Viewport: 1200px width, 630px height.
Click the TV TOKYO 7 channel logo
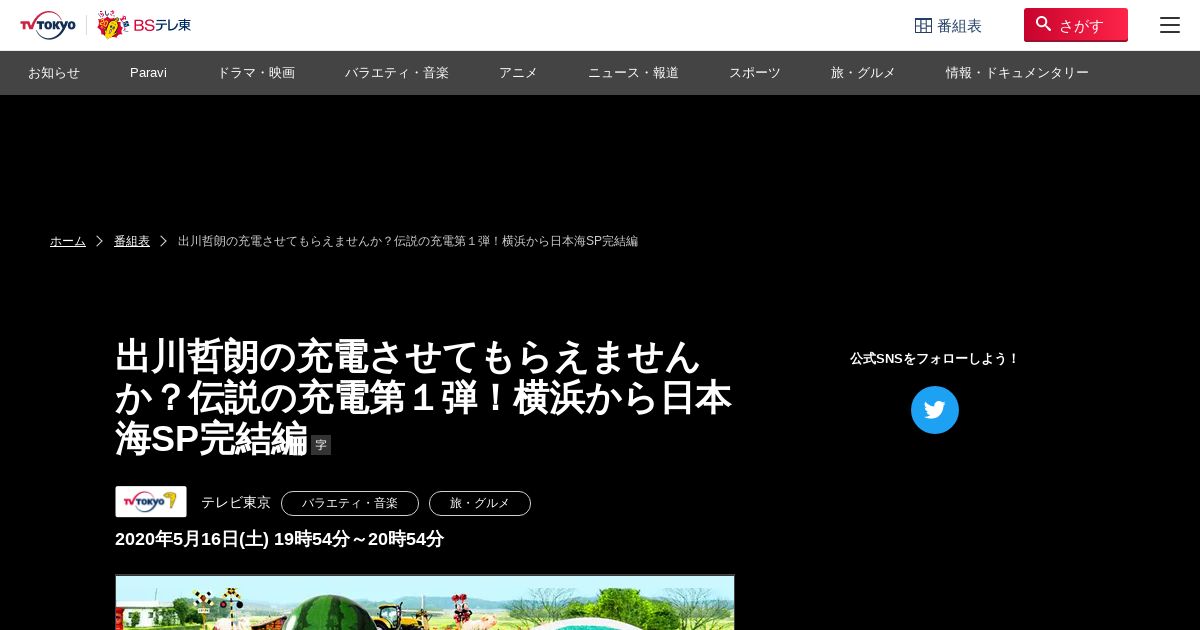(x=151, y=502)
